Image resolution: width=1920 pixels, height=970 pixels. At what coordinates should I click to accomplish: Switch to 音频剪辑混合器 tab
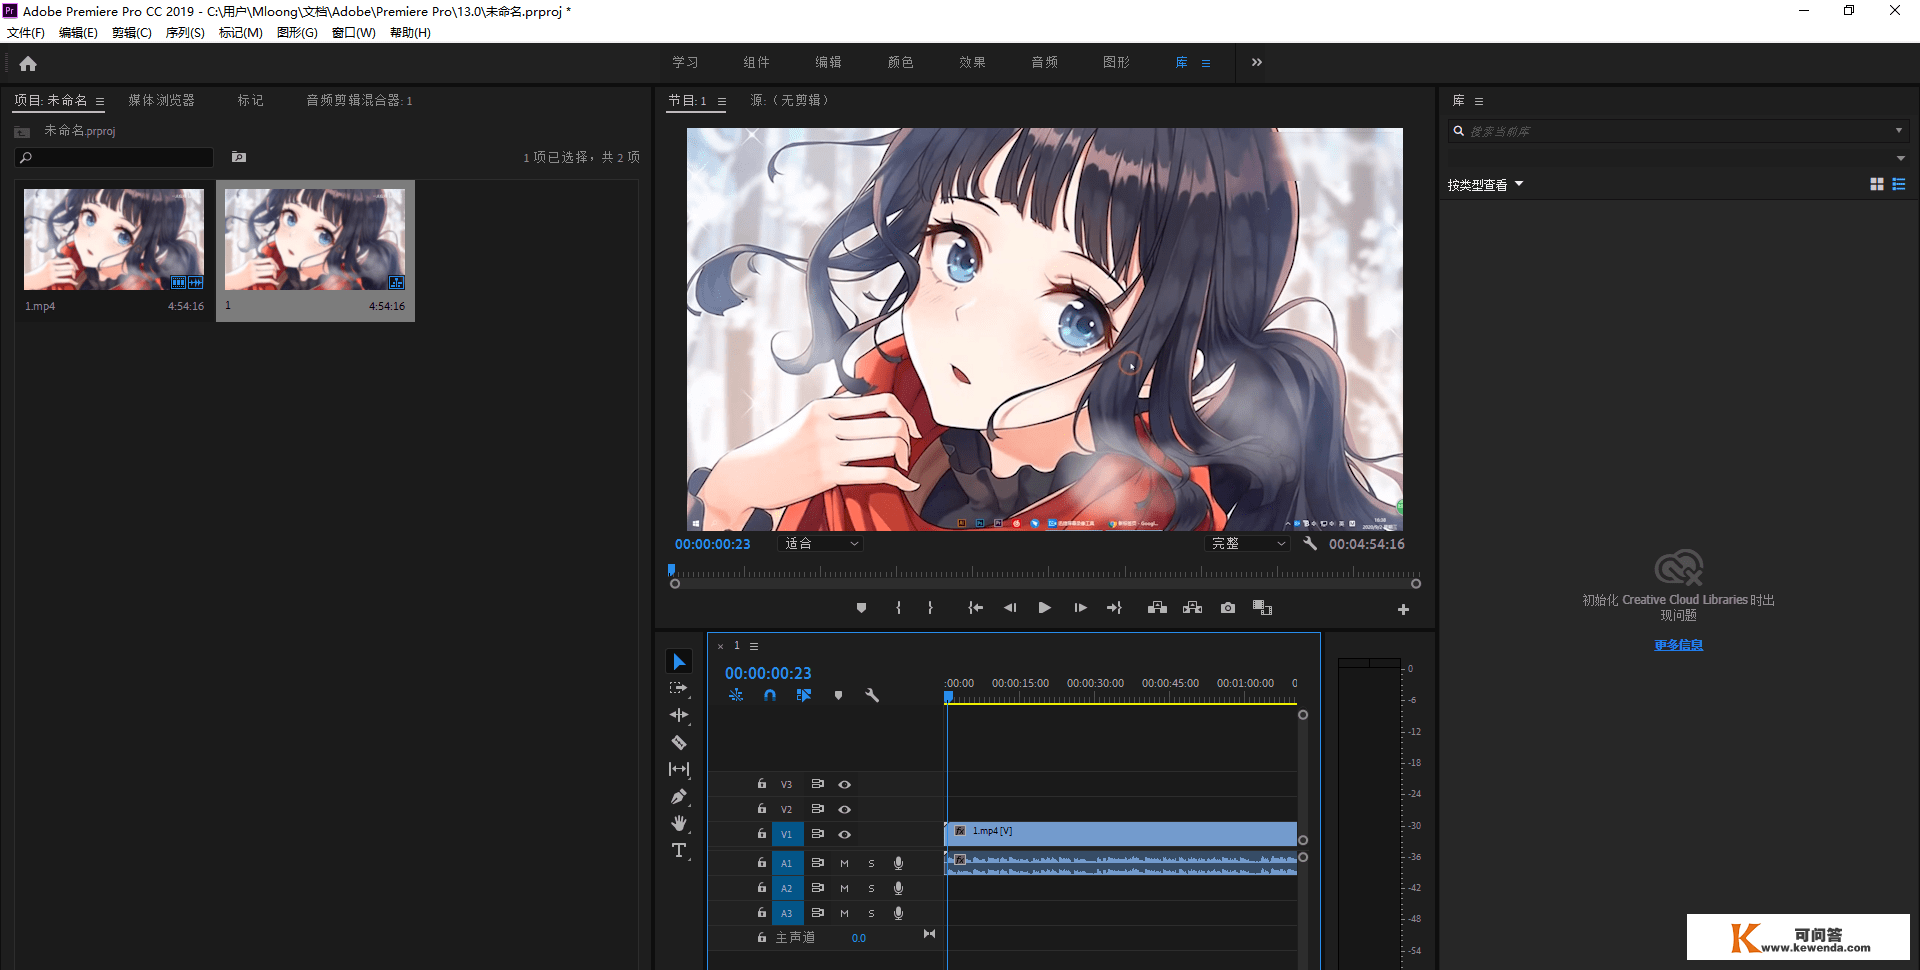(359, 100)
